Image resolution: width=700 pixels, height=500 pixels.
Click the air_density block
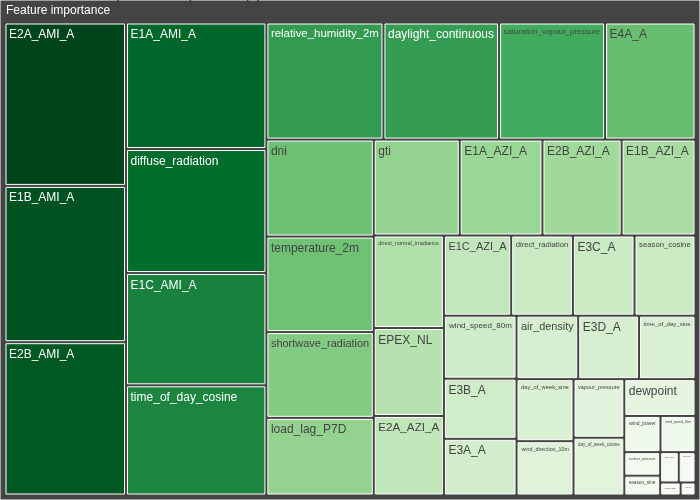click(x=547, y=347)
